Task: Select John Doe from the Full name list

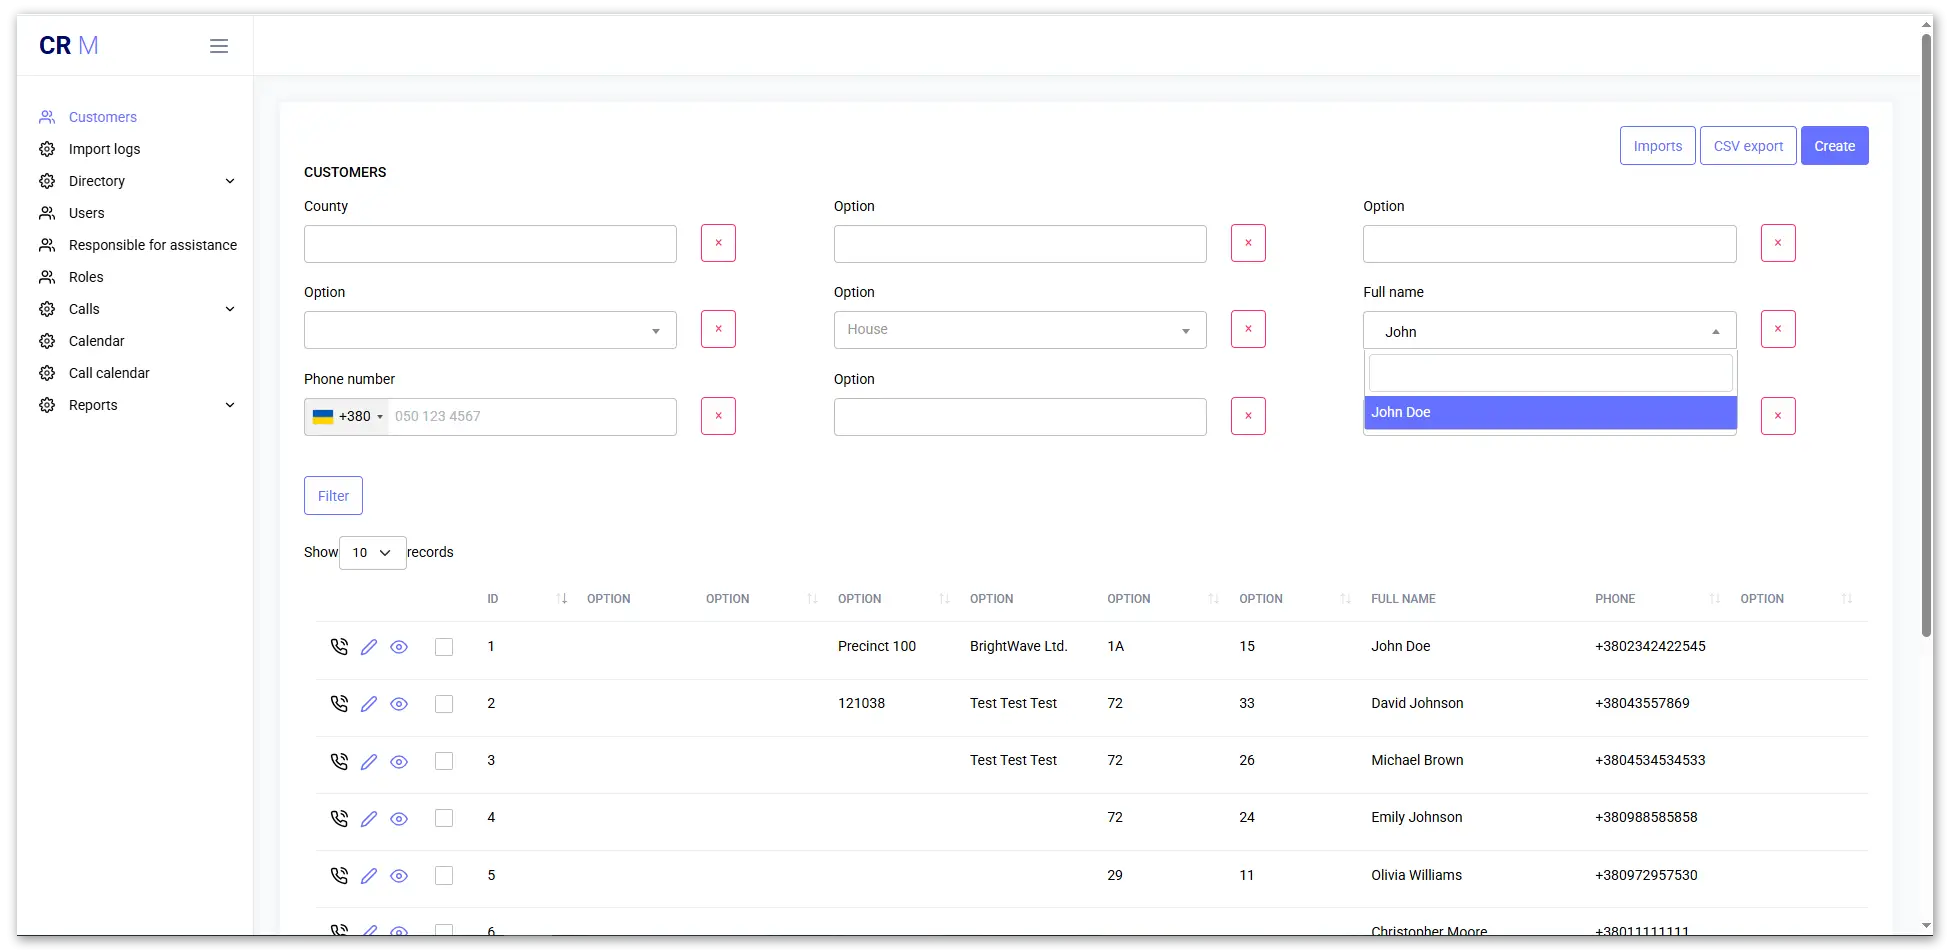Action: 1549,412
